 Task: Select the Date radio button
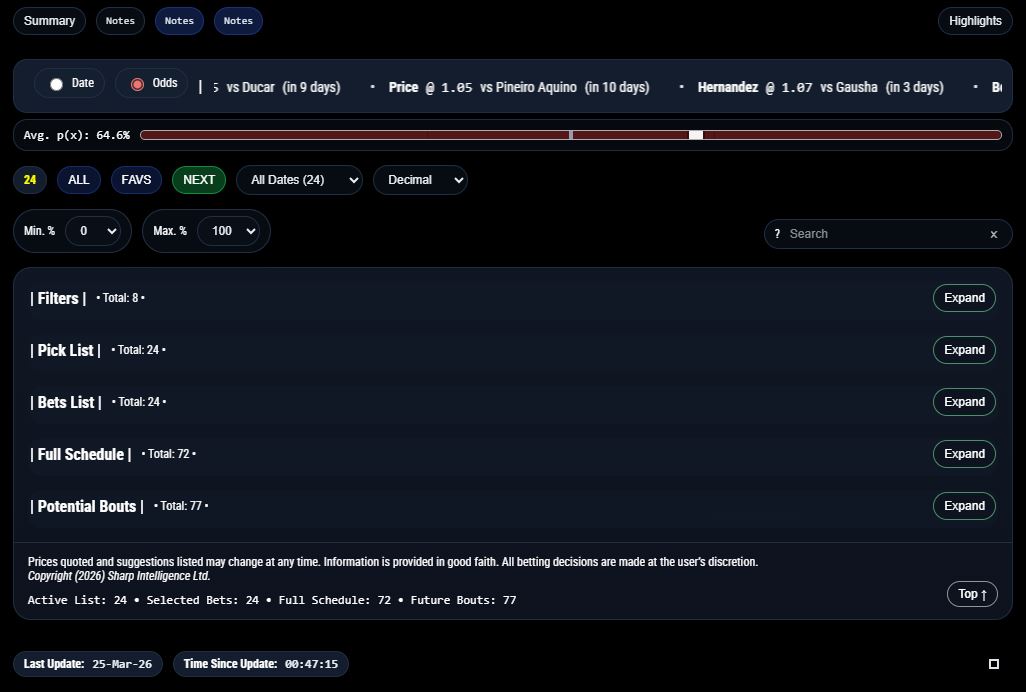coord(57,84)
